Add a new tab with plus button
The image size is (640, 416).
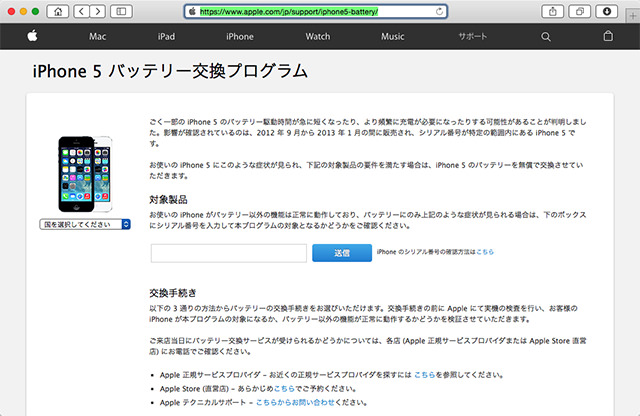[633, 16]
